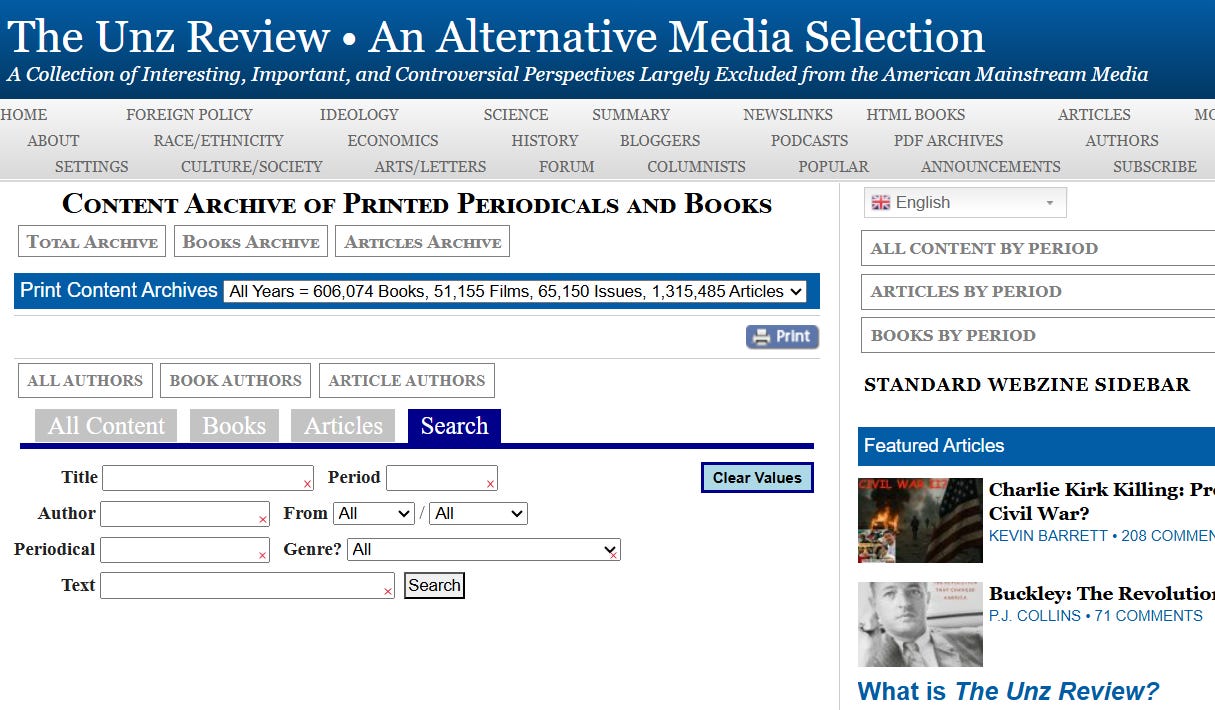Click the Search submit button
This screenshot has width=1215, height=710.
coord(434,585)
